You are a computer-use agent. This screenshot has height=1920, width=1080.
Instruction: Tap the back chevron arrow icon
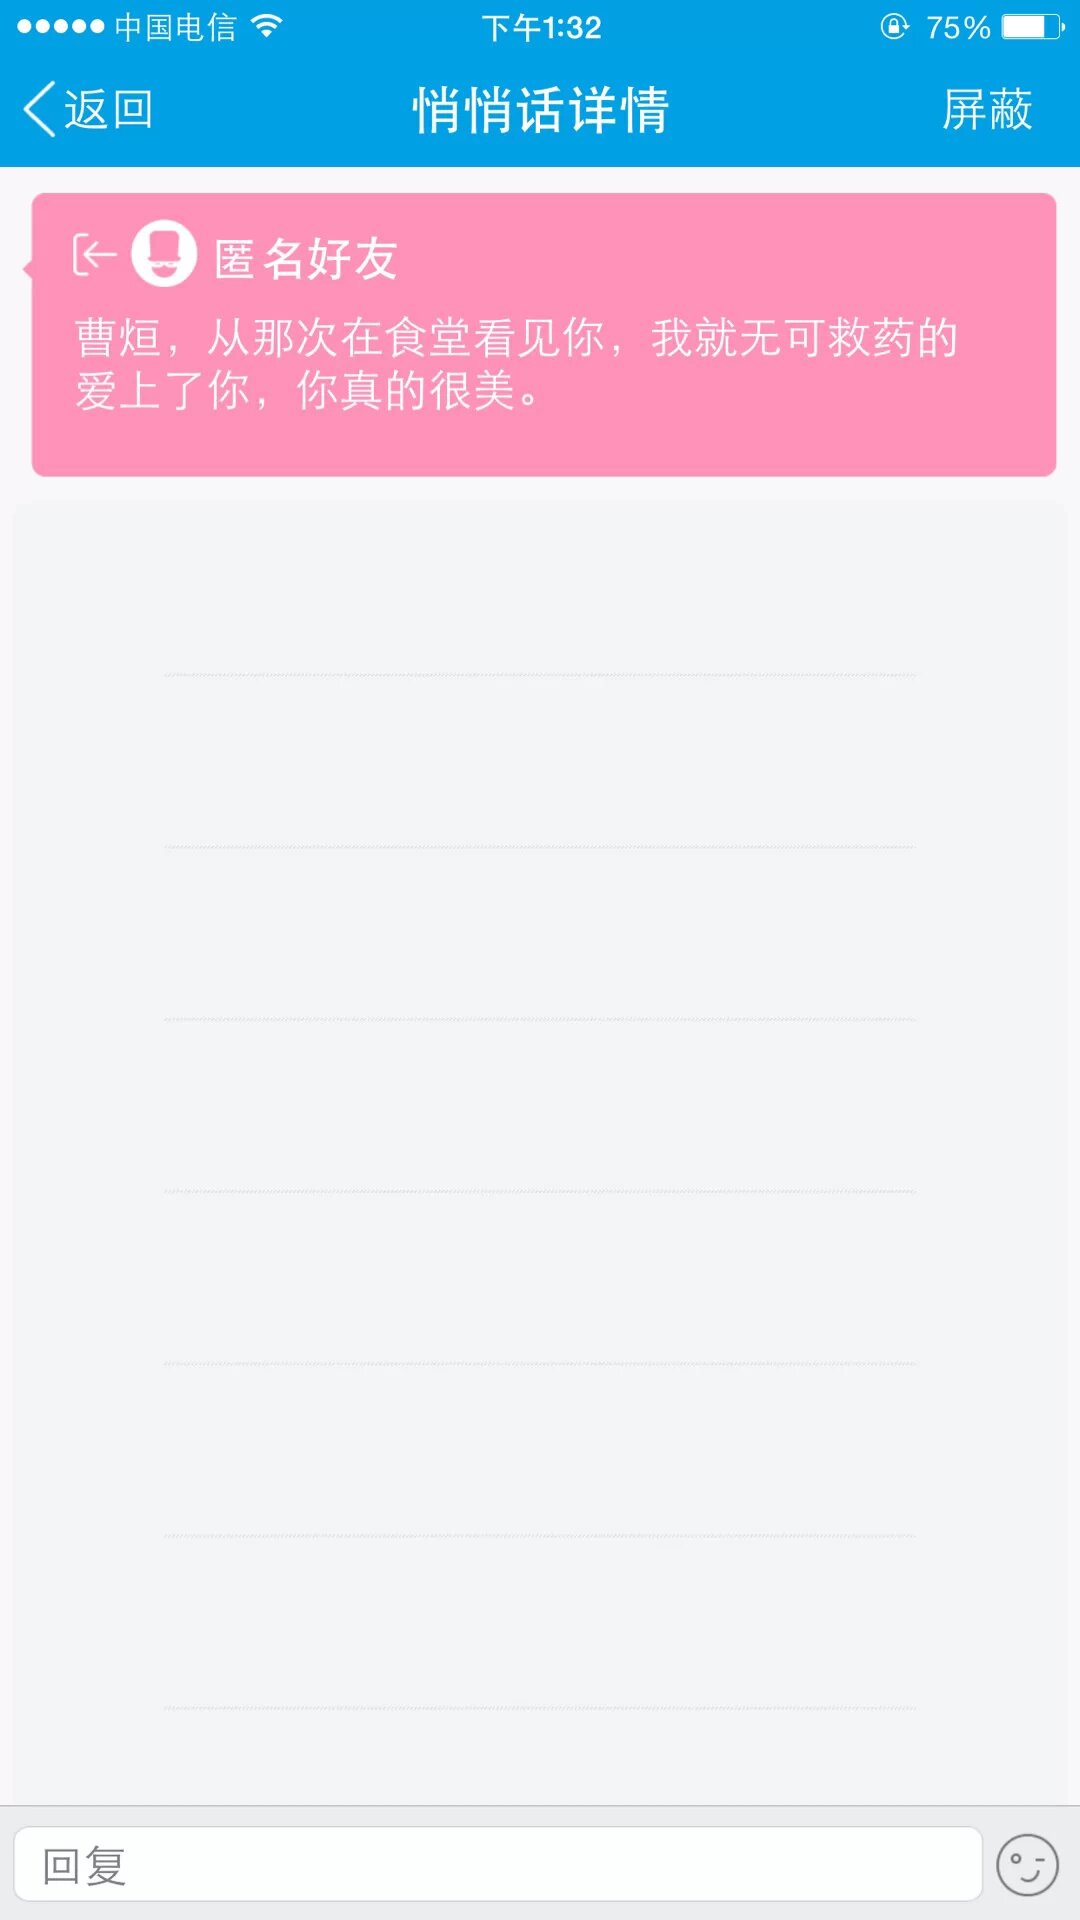click(40, 109)
